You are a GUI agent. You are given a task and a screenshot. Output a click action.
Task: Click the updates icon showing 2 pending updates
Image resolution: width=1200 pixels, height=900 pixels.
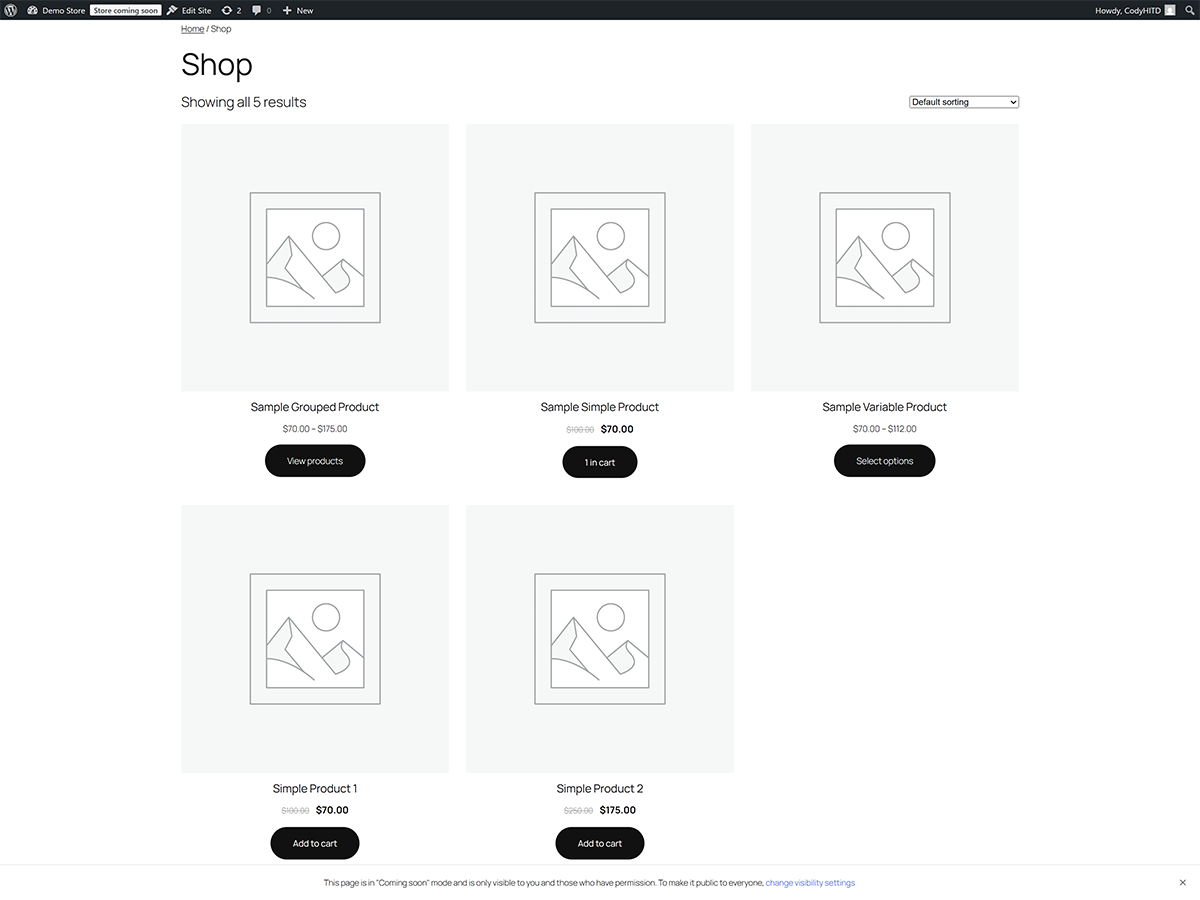point(229,10)
